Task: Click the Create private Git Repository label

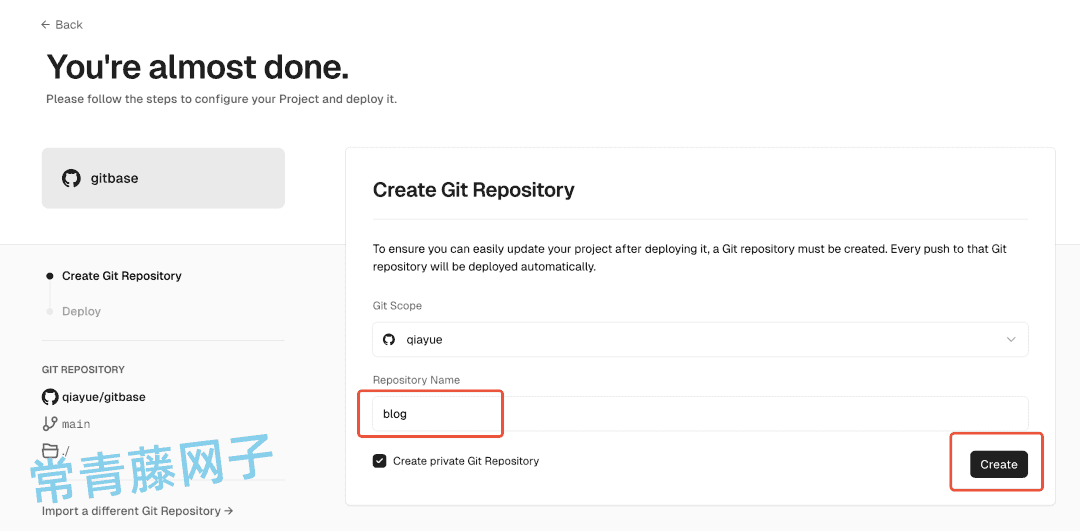Action: (x=466, y=461)
